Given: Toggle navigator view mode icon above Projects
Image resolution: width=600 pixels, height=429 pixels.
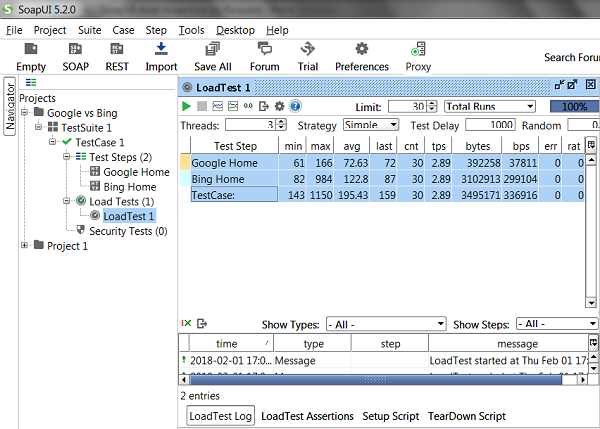Looking at the screenshot, I should click(x=31, y=82).
